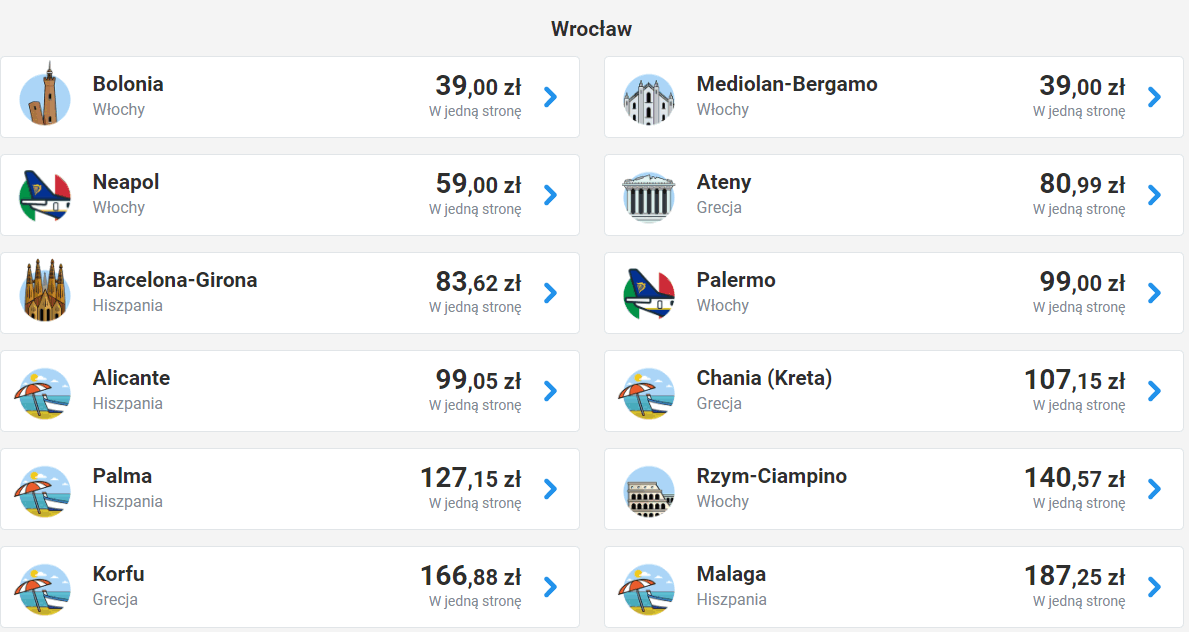
Task: Expand the Bolonia offer chevron arrow
Action: (x=550, y=97)
